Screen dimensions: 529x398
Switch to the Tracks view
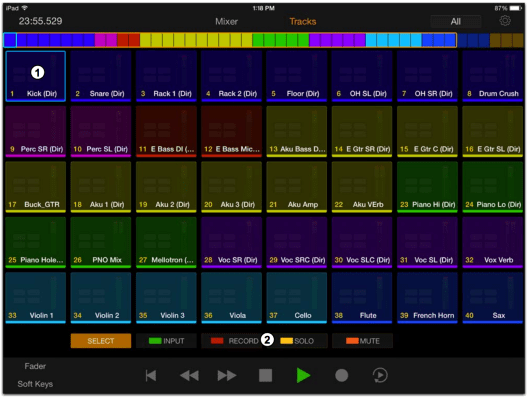click(x=303, y=22)
